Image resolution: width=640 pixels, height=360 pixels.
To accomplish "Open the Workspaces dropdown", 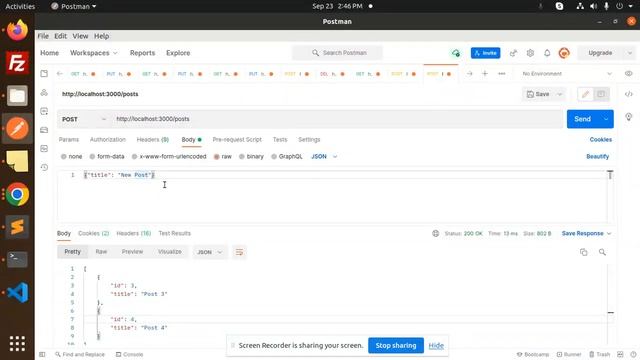I will coord(93,53).
